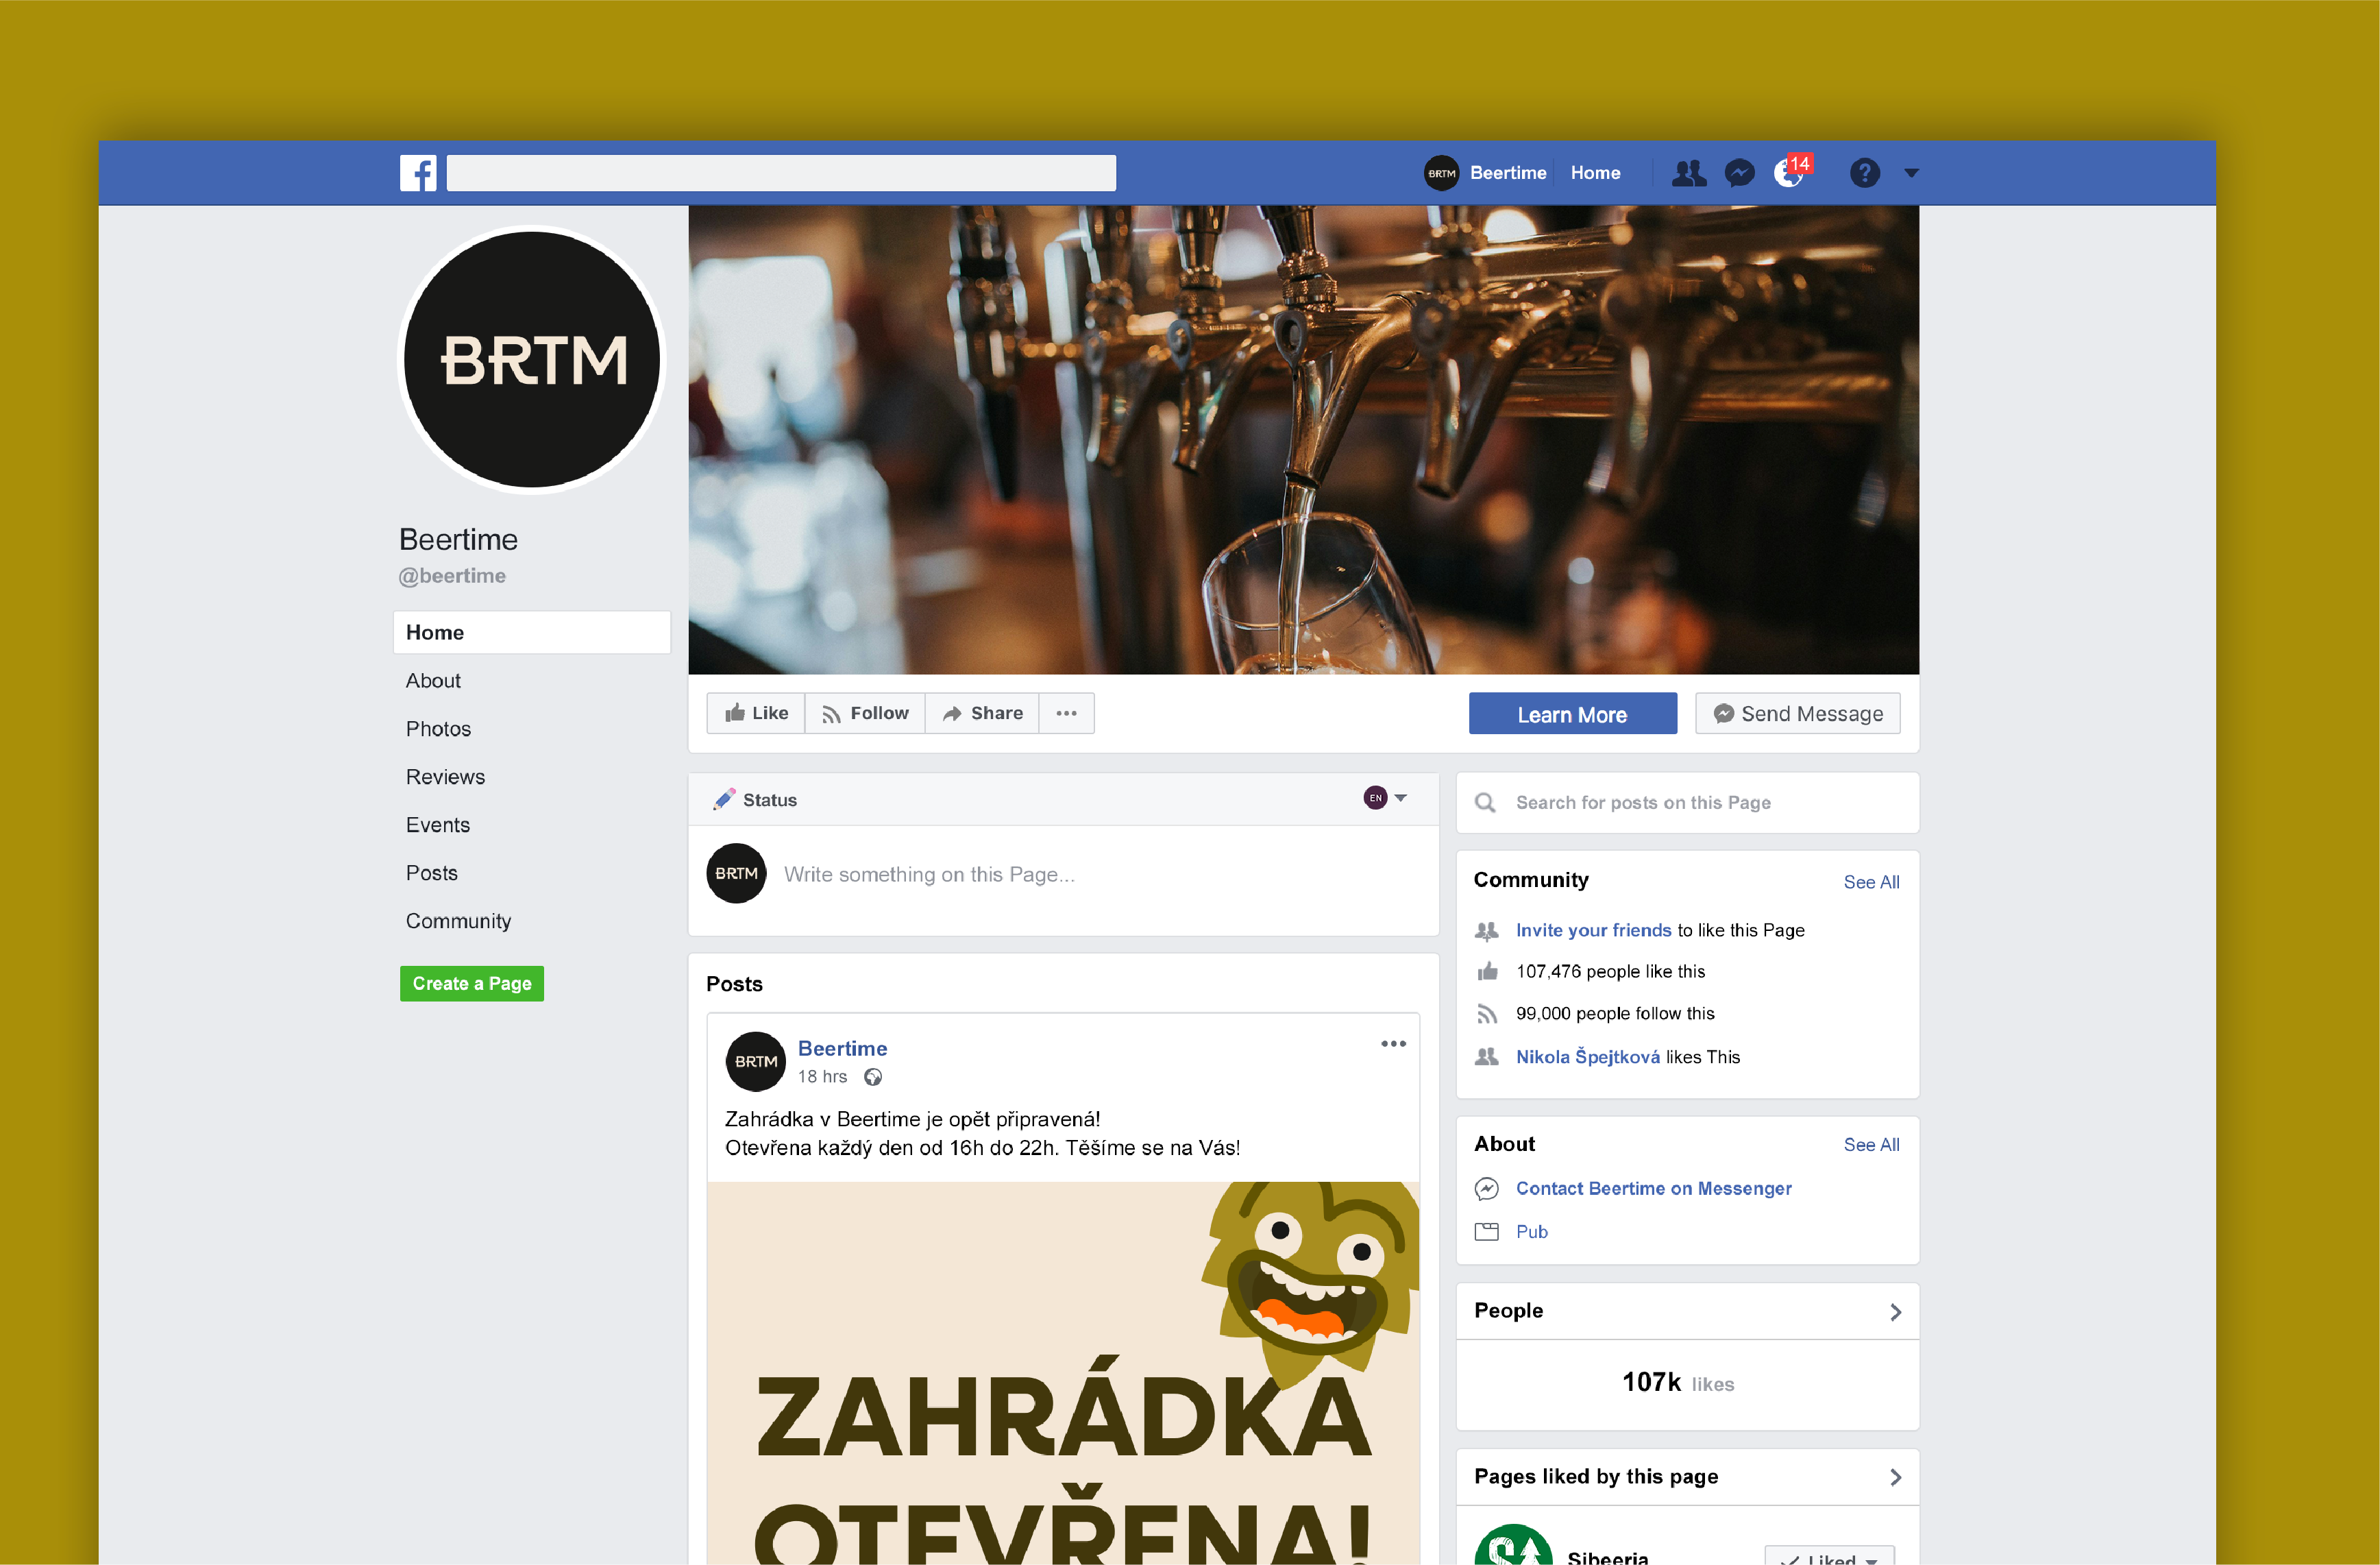Click Invite your friends link
This screenshot has width=2380, height=1565.
1593,930
